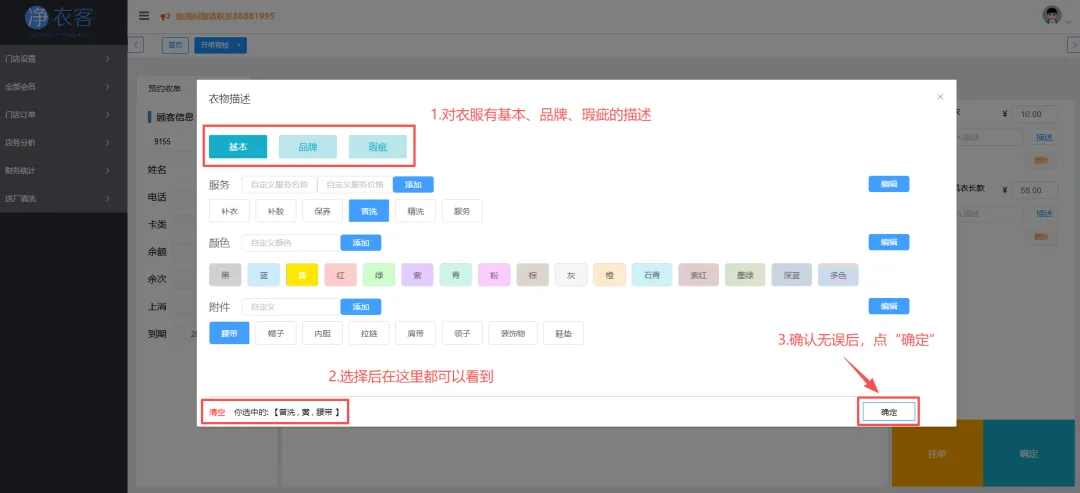Toggle the 装饰物 accessory option
The image size is (1080, 493).
pos(512,333)
